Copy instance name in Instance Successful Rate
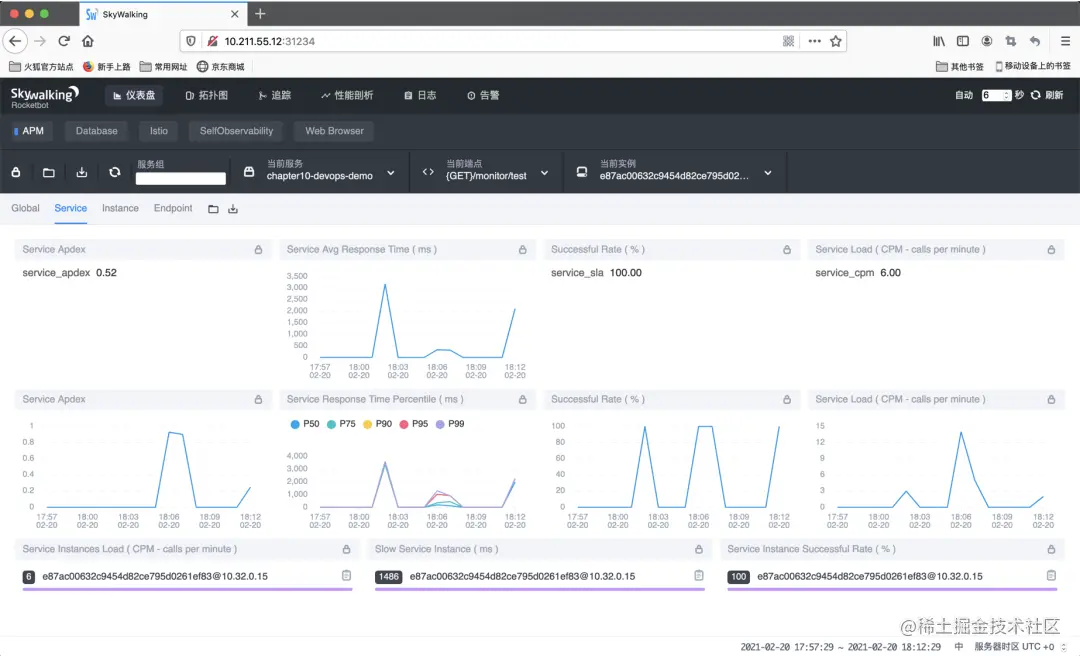The height and width of the screenshot is (656, 1080). [1051, 575]
